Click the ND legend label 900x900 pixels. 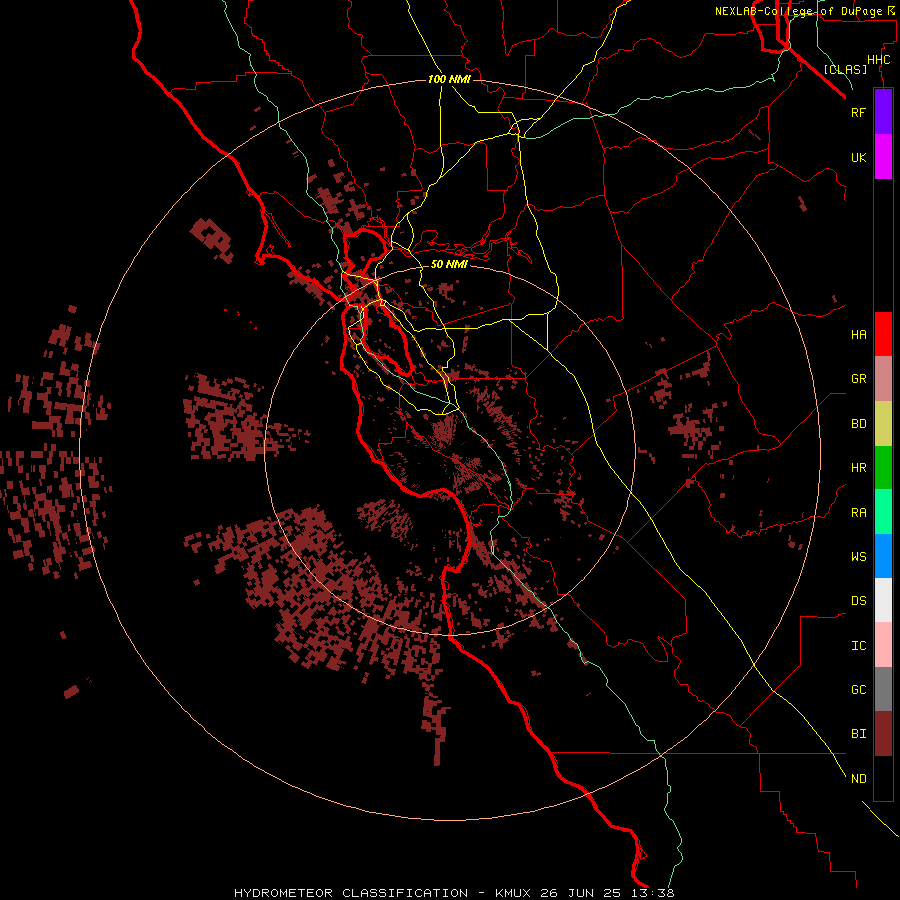(x=858, y=778)
